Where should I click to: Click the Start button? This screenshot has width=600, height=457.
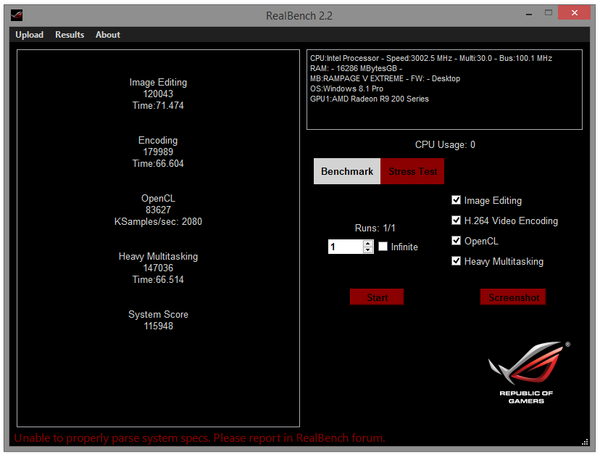[x=377, y=297]
